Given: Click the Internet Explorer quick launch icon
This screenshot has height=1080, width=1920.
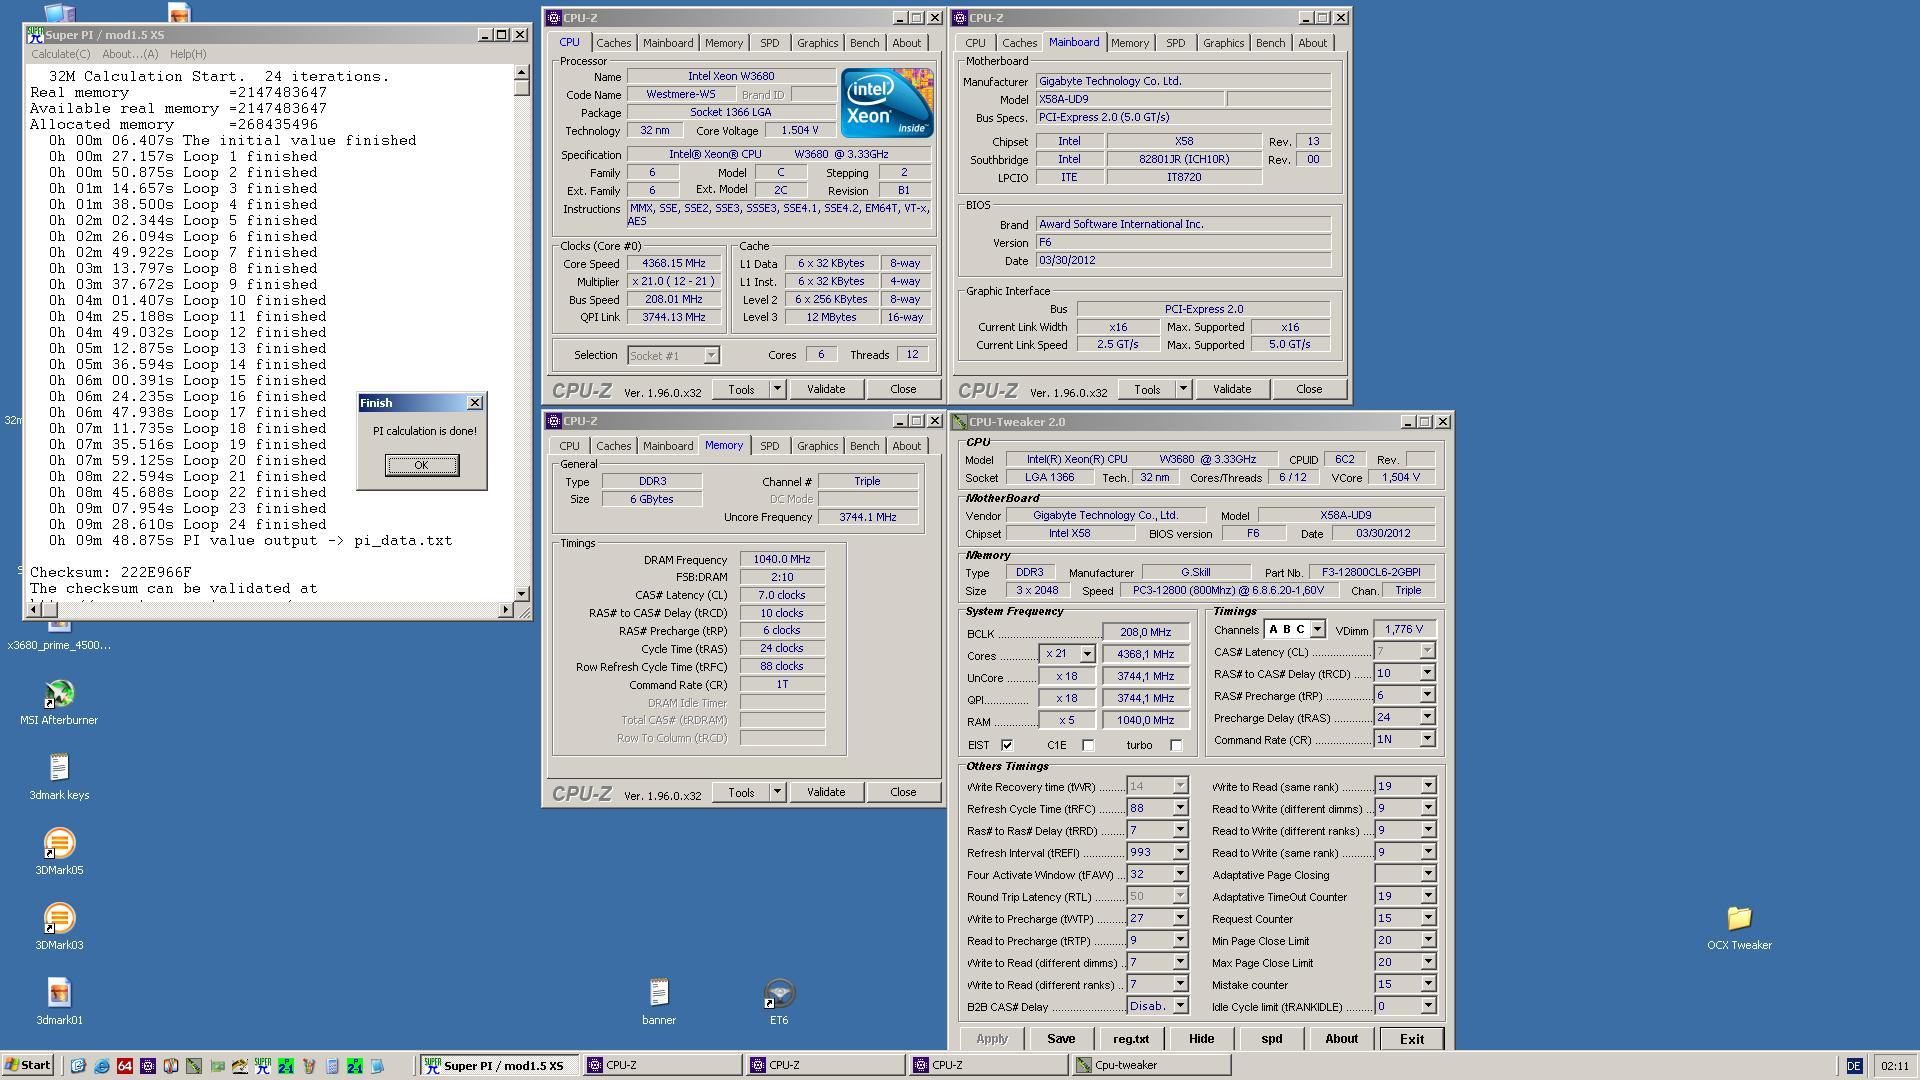Looking at the screenshot, I should pos(102,1066).
